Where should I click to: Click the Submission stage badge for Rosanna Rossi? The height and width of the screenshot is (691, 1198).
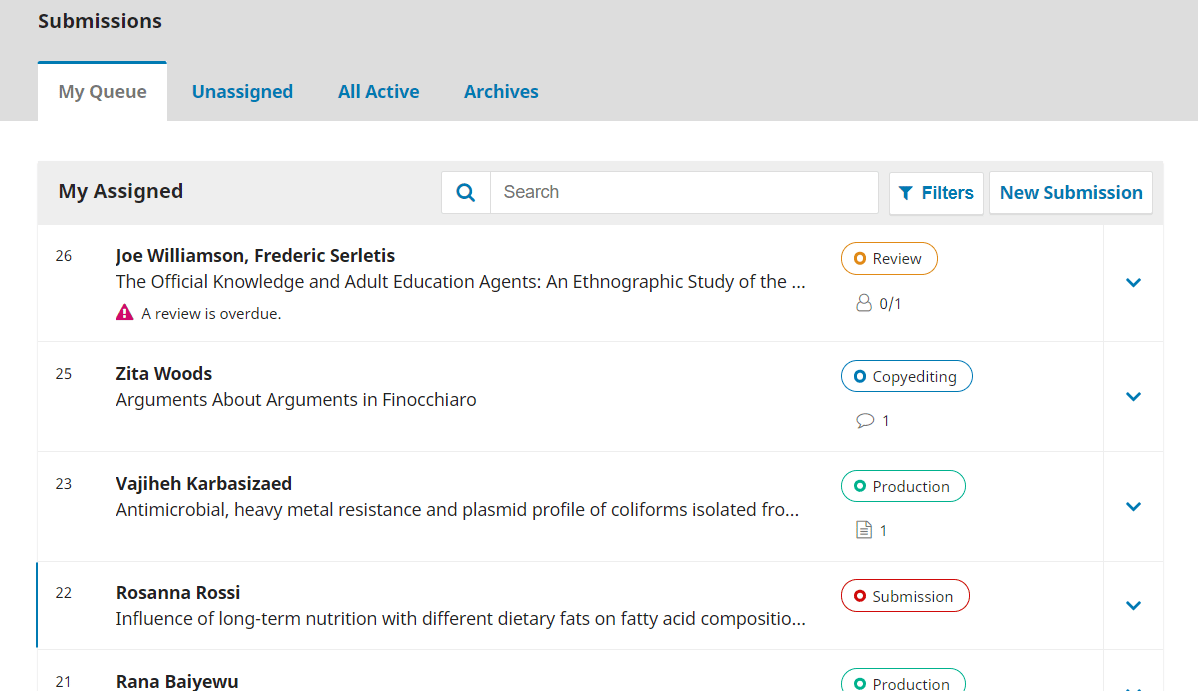[x=904, y=596]
